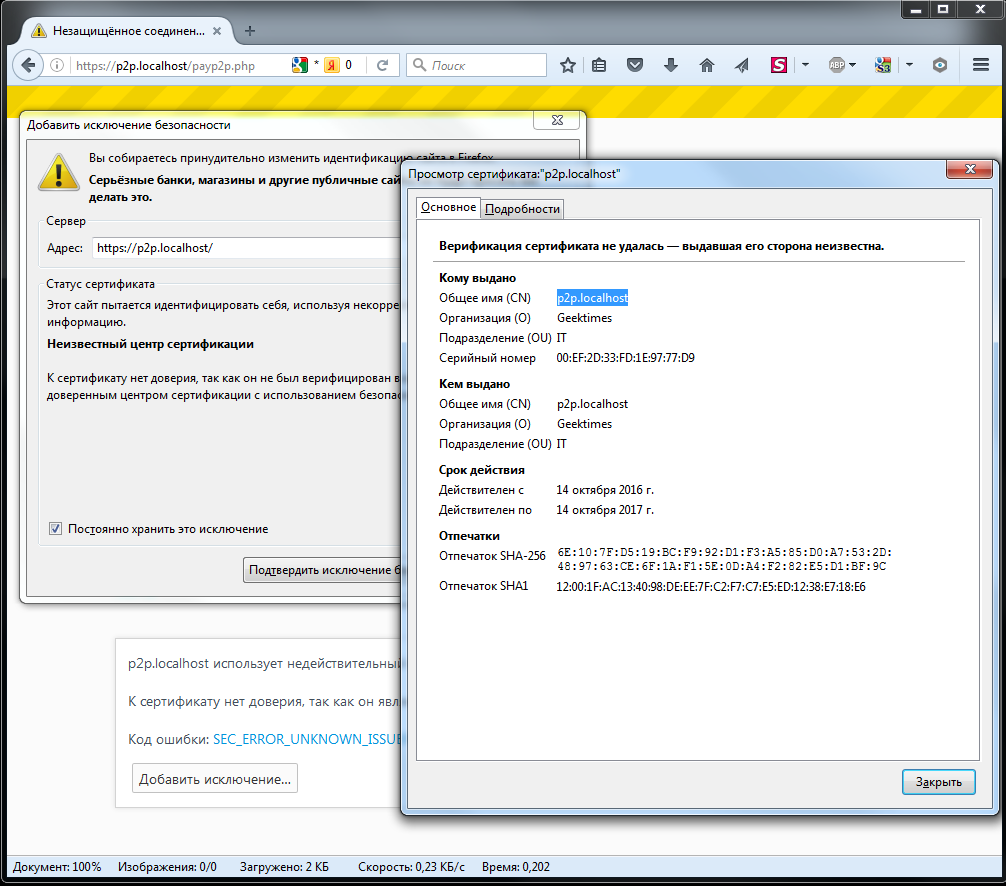The image size is (1006, 886).
Task: Click the yellow warning triangle in exception dialog
Action: 58,172
